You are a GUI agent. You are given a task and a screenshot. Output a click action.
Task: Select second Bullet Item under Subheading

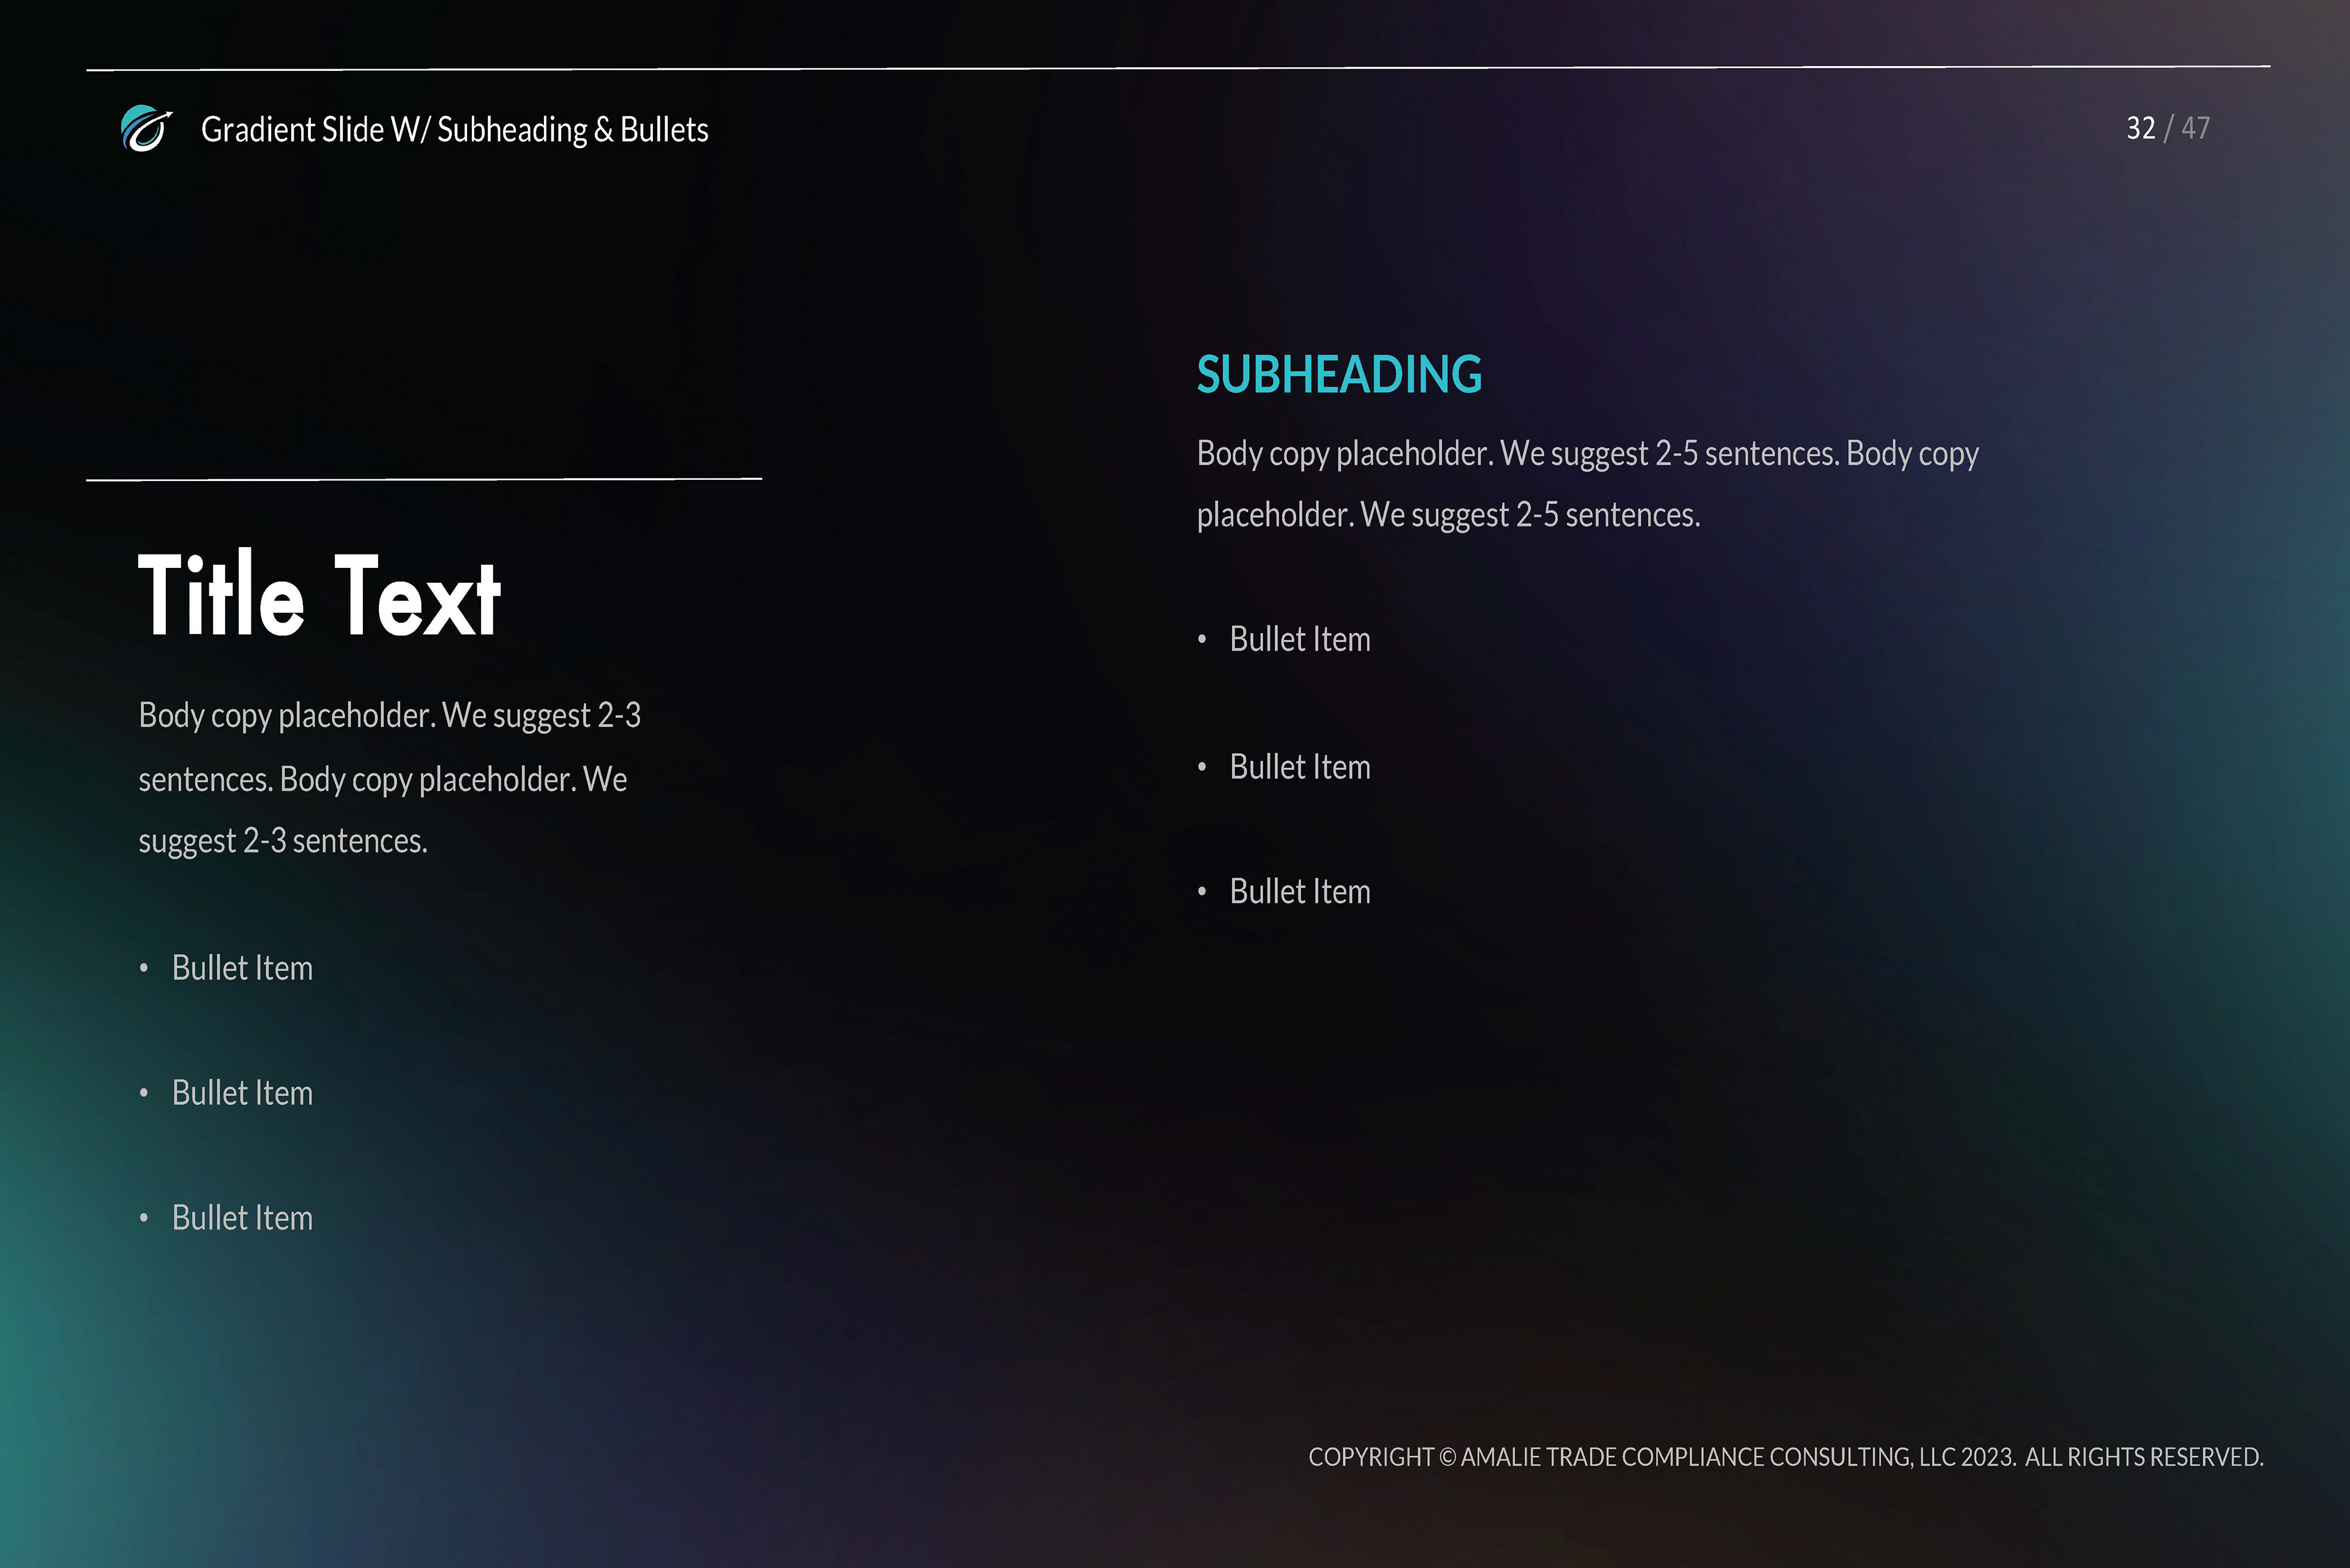tap(1299, 767)
